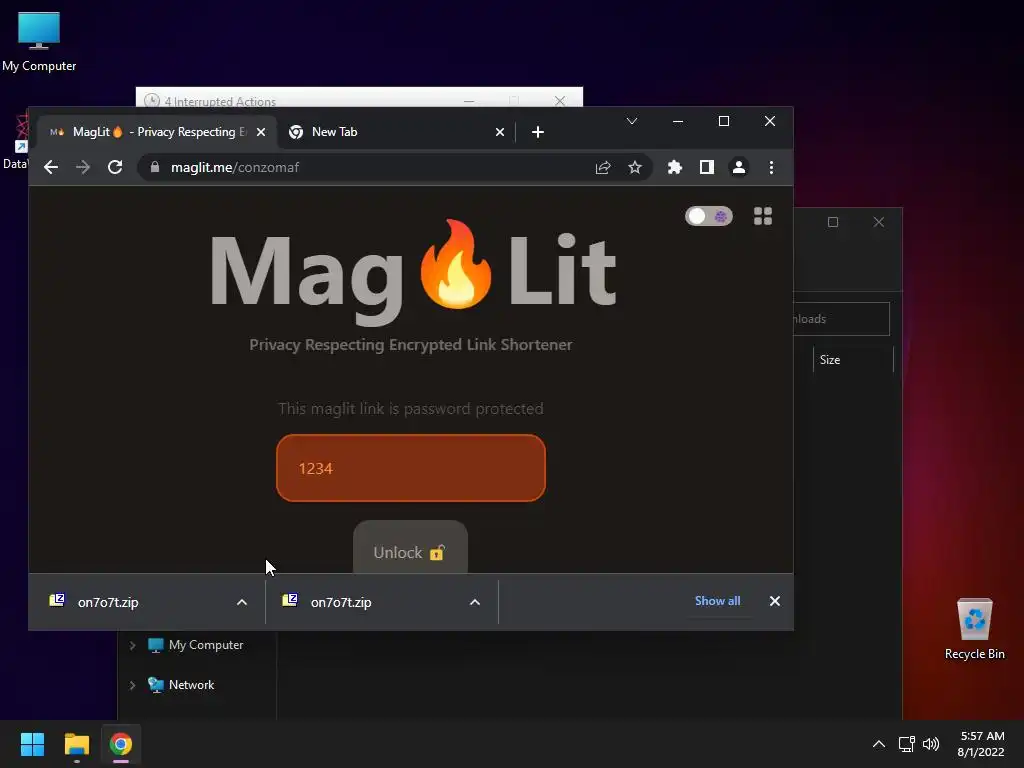Select the My Computer desktop icon

coord(39,42)
